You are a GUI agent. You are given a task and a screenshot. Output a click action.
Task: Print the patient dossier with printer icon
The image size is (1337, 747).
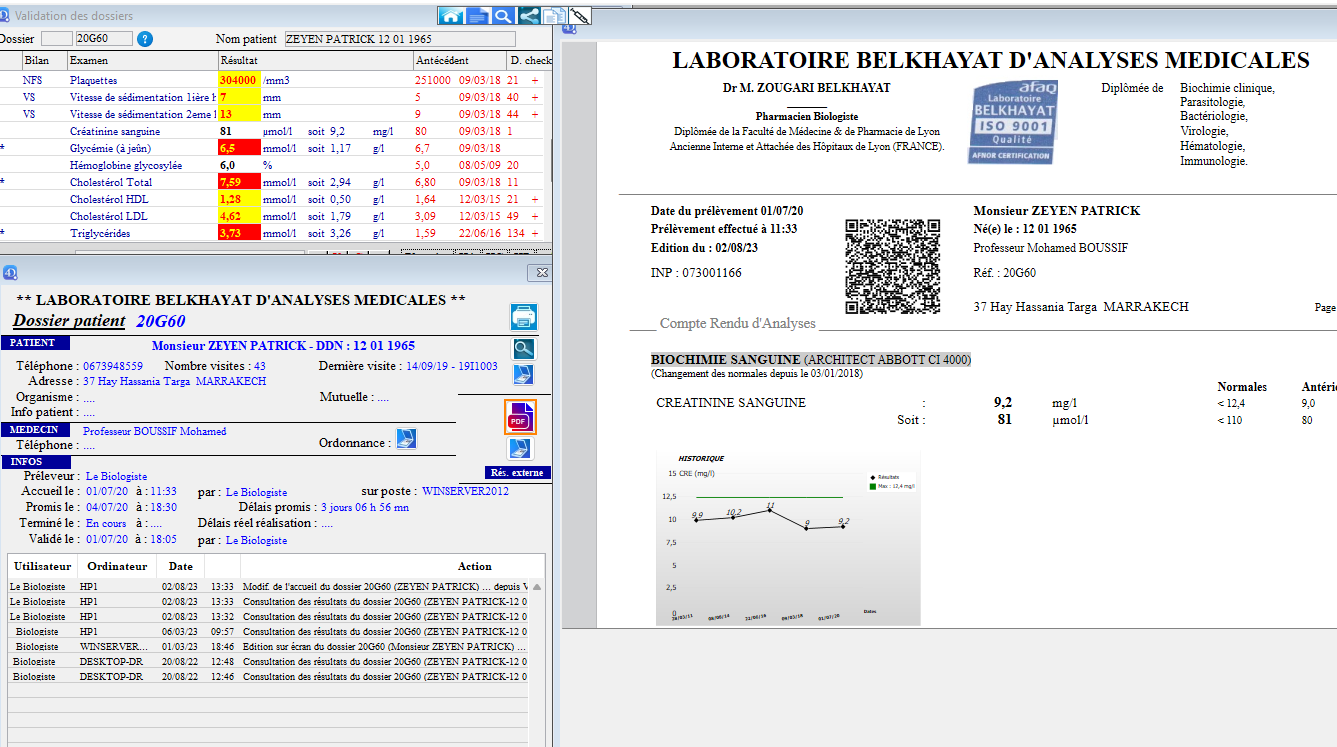pyautogui.click(x=524, y=317)
